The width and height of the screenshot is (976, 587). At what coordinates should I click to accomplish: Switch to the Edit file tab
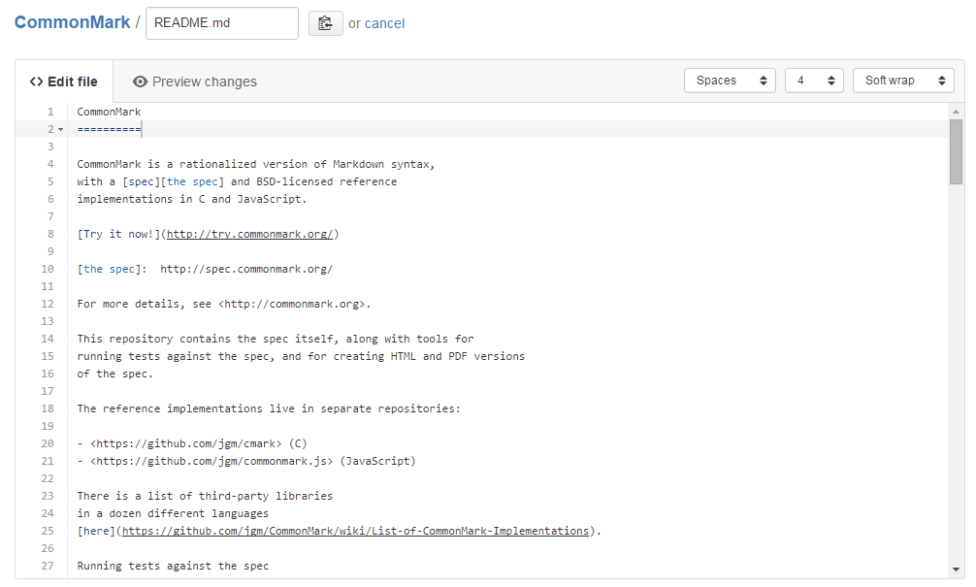64,82
